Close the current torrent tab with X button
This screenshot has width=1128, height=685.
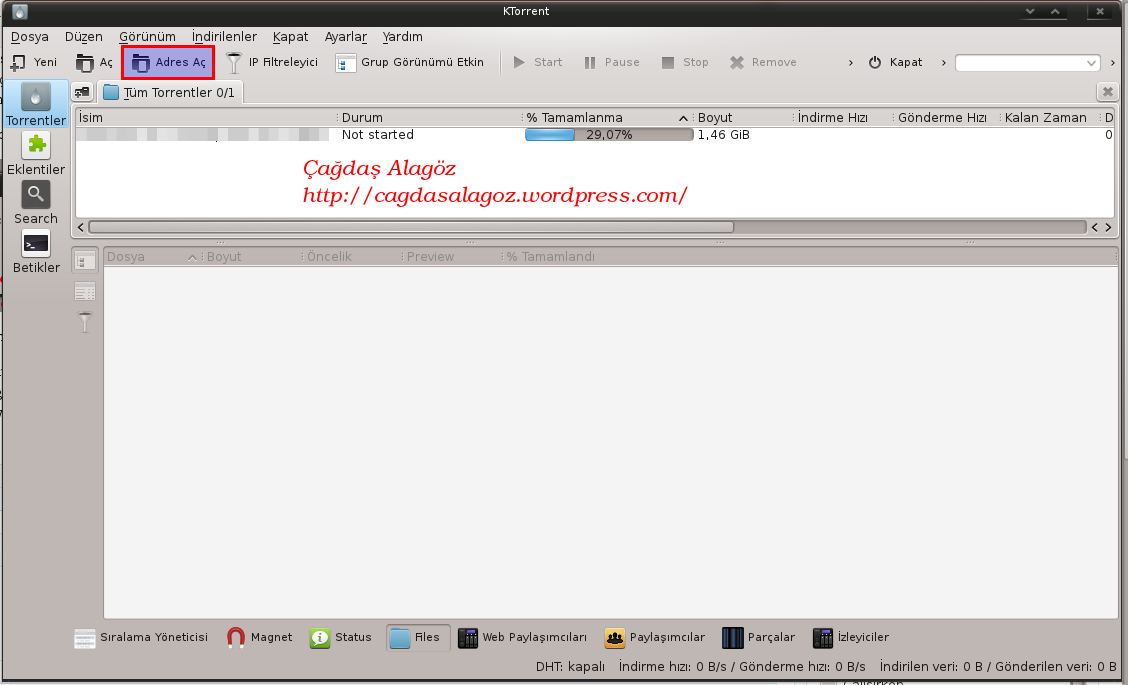[x=1108, y=91]
